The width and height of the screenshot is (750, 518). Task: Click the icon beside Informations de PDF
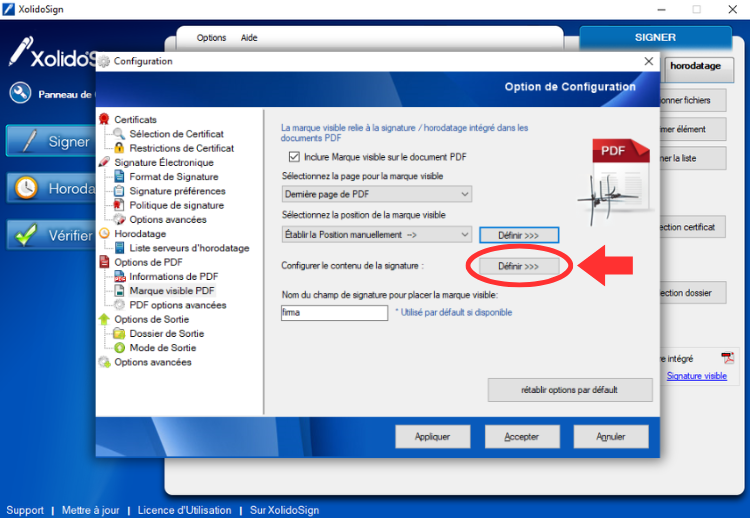pyautogui.click(x=120, y=276)
